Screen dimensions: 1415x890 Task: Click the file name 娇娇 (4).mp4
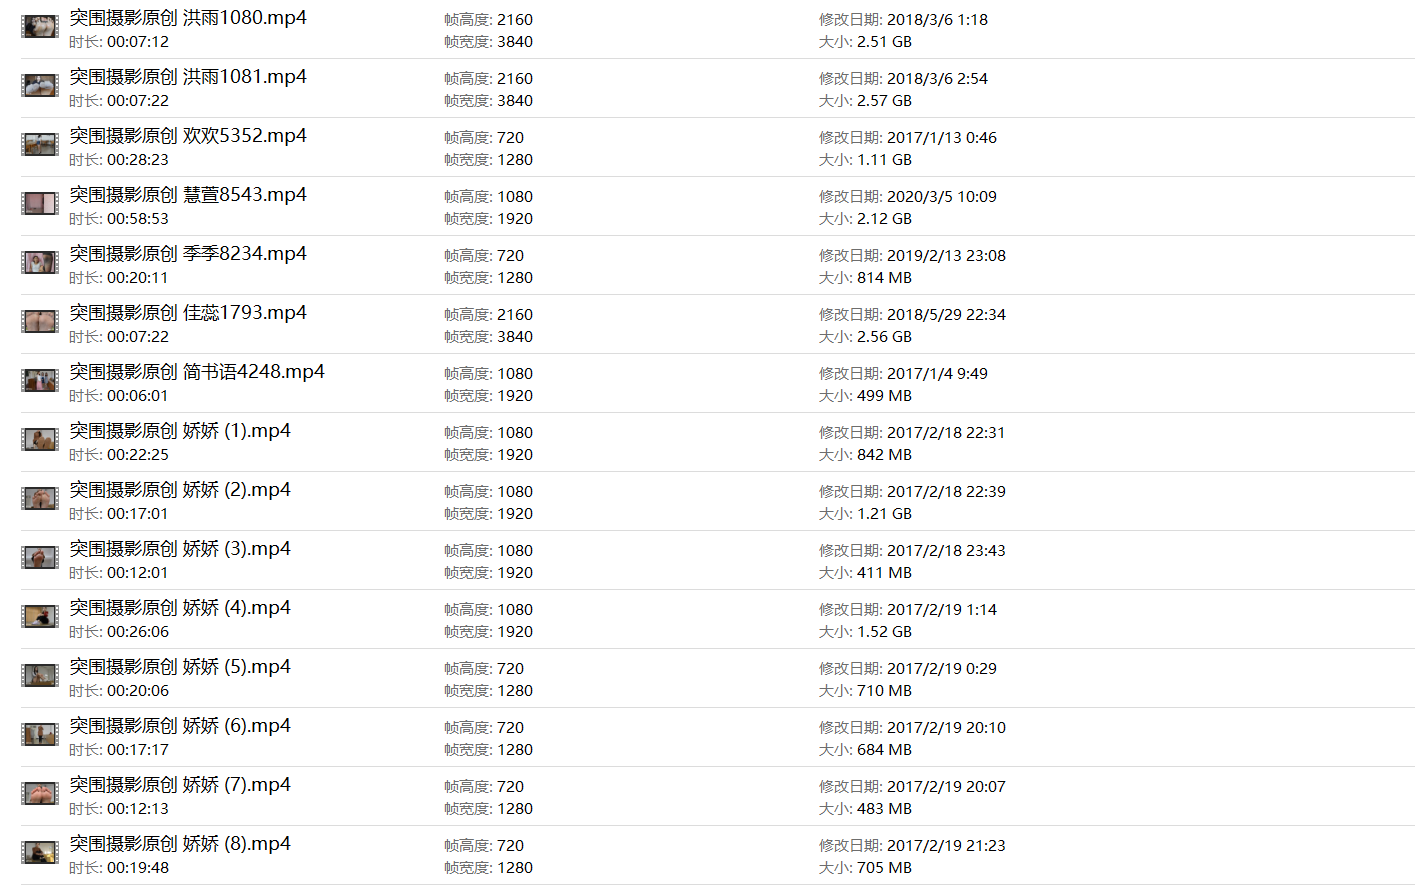tap(180, 608)
